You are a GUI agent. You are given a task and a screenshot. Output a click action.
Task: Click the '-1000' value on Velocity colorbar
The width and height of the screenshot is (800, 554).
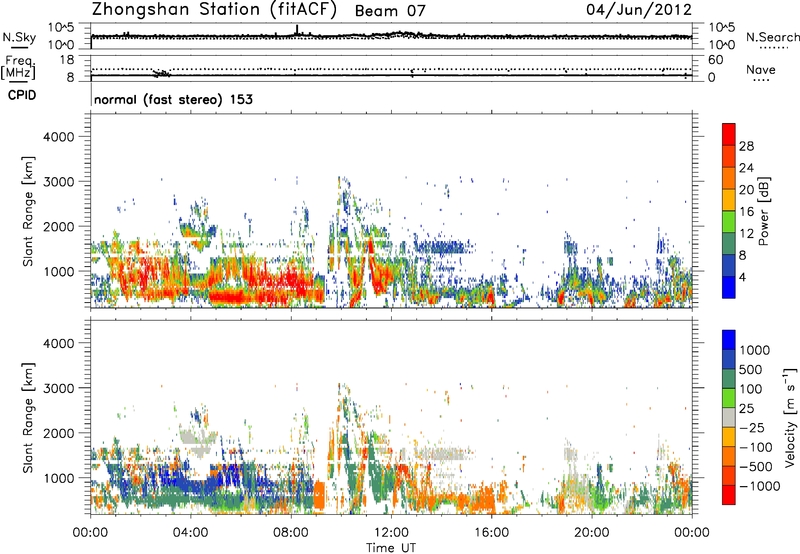760,486
